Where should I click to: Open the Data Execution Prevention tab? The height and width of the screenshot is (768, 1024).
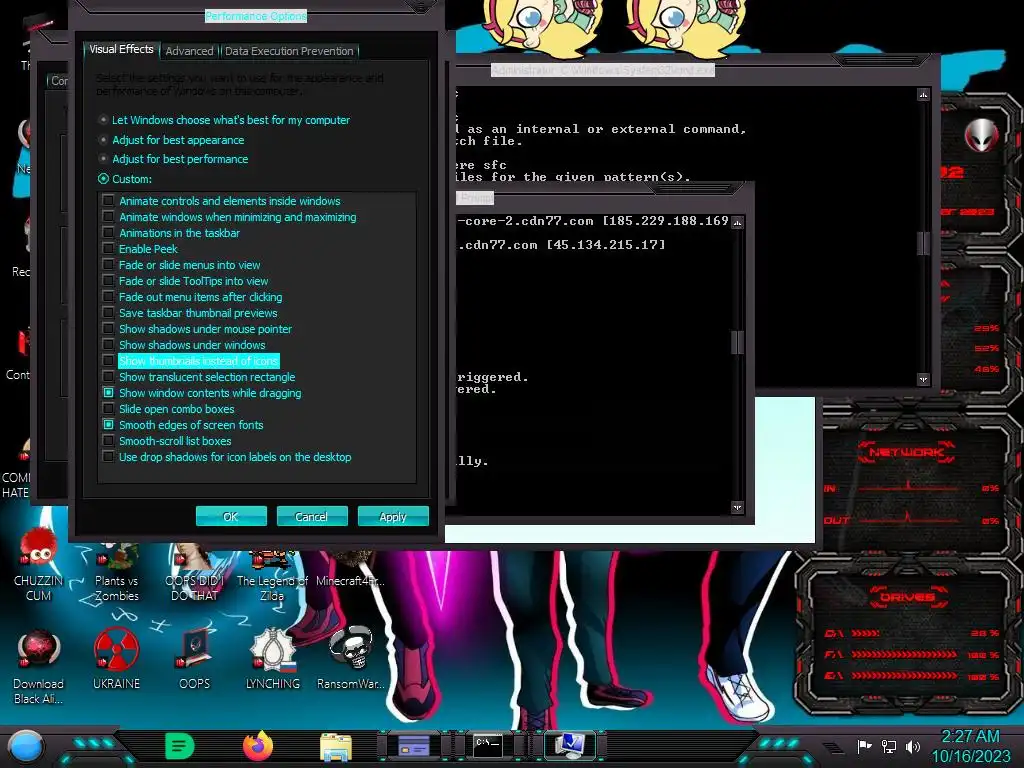pyautogui.click(x=289, y=51)
